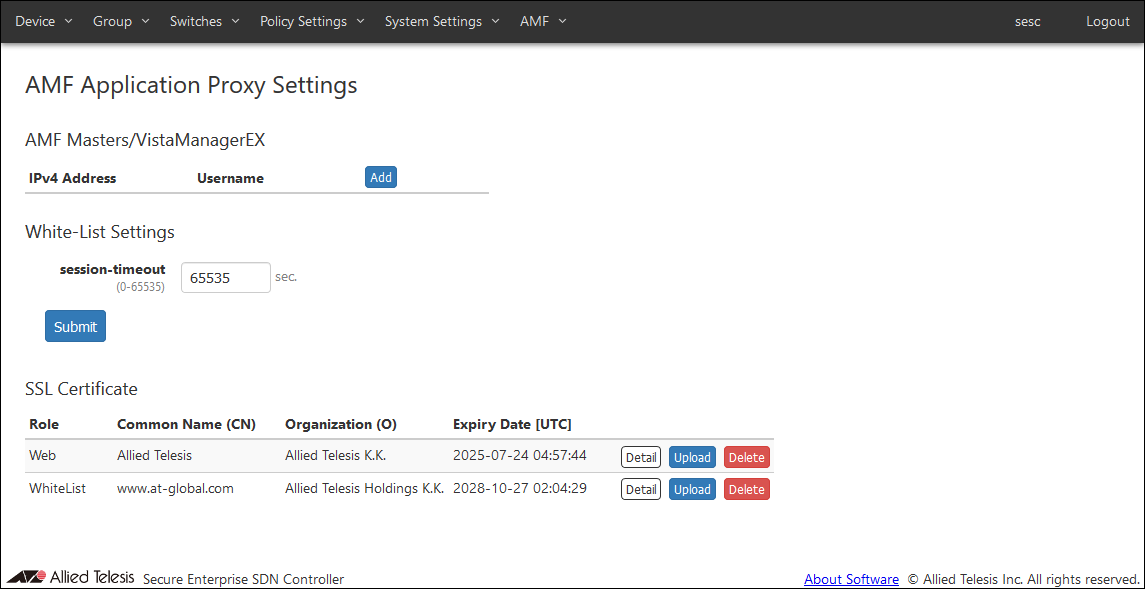Select Allied Telesis Holdings K.K. cell

[364, 489]
